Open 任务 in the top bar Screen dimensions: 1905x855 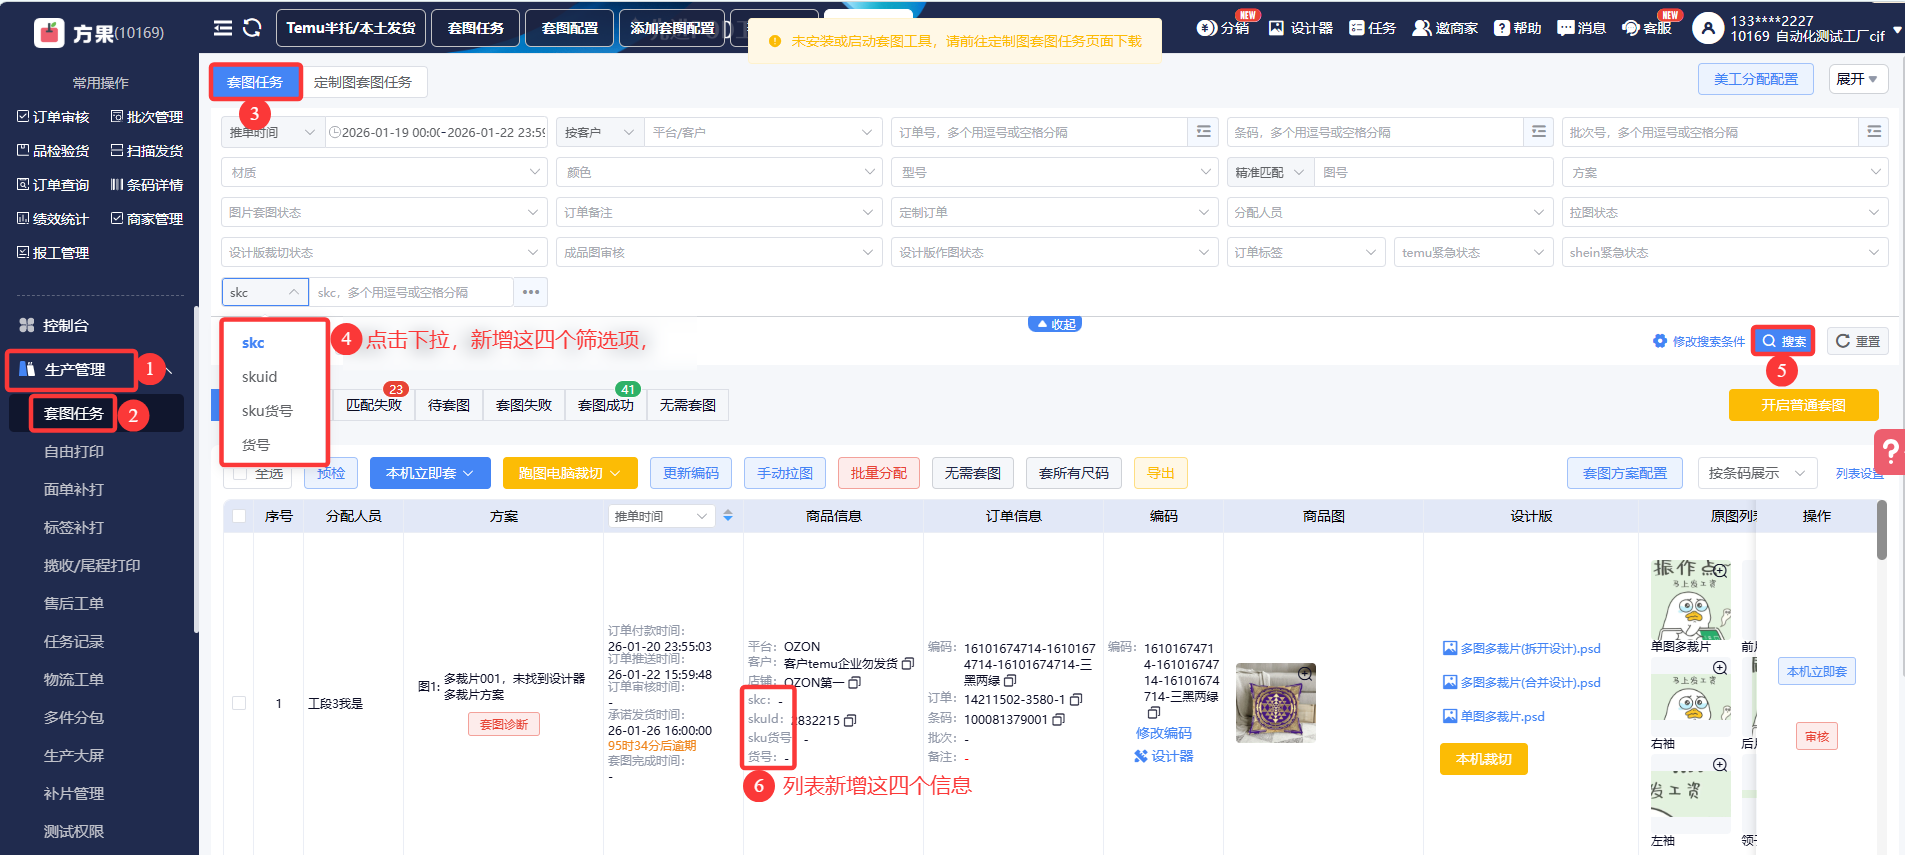click(x=1372, y=28)
